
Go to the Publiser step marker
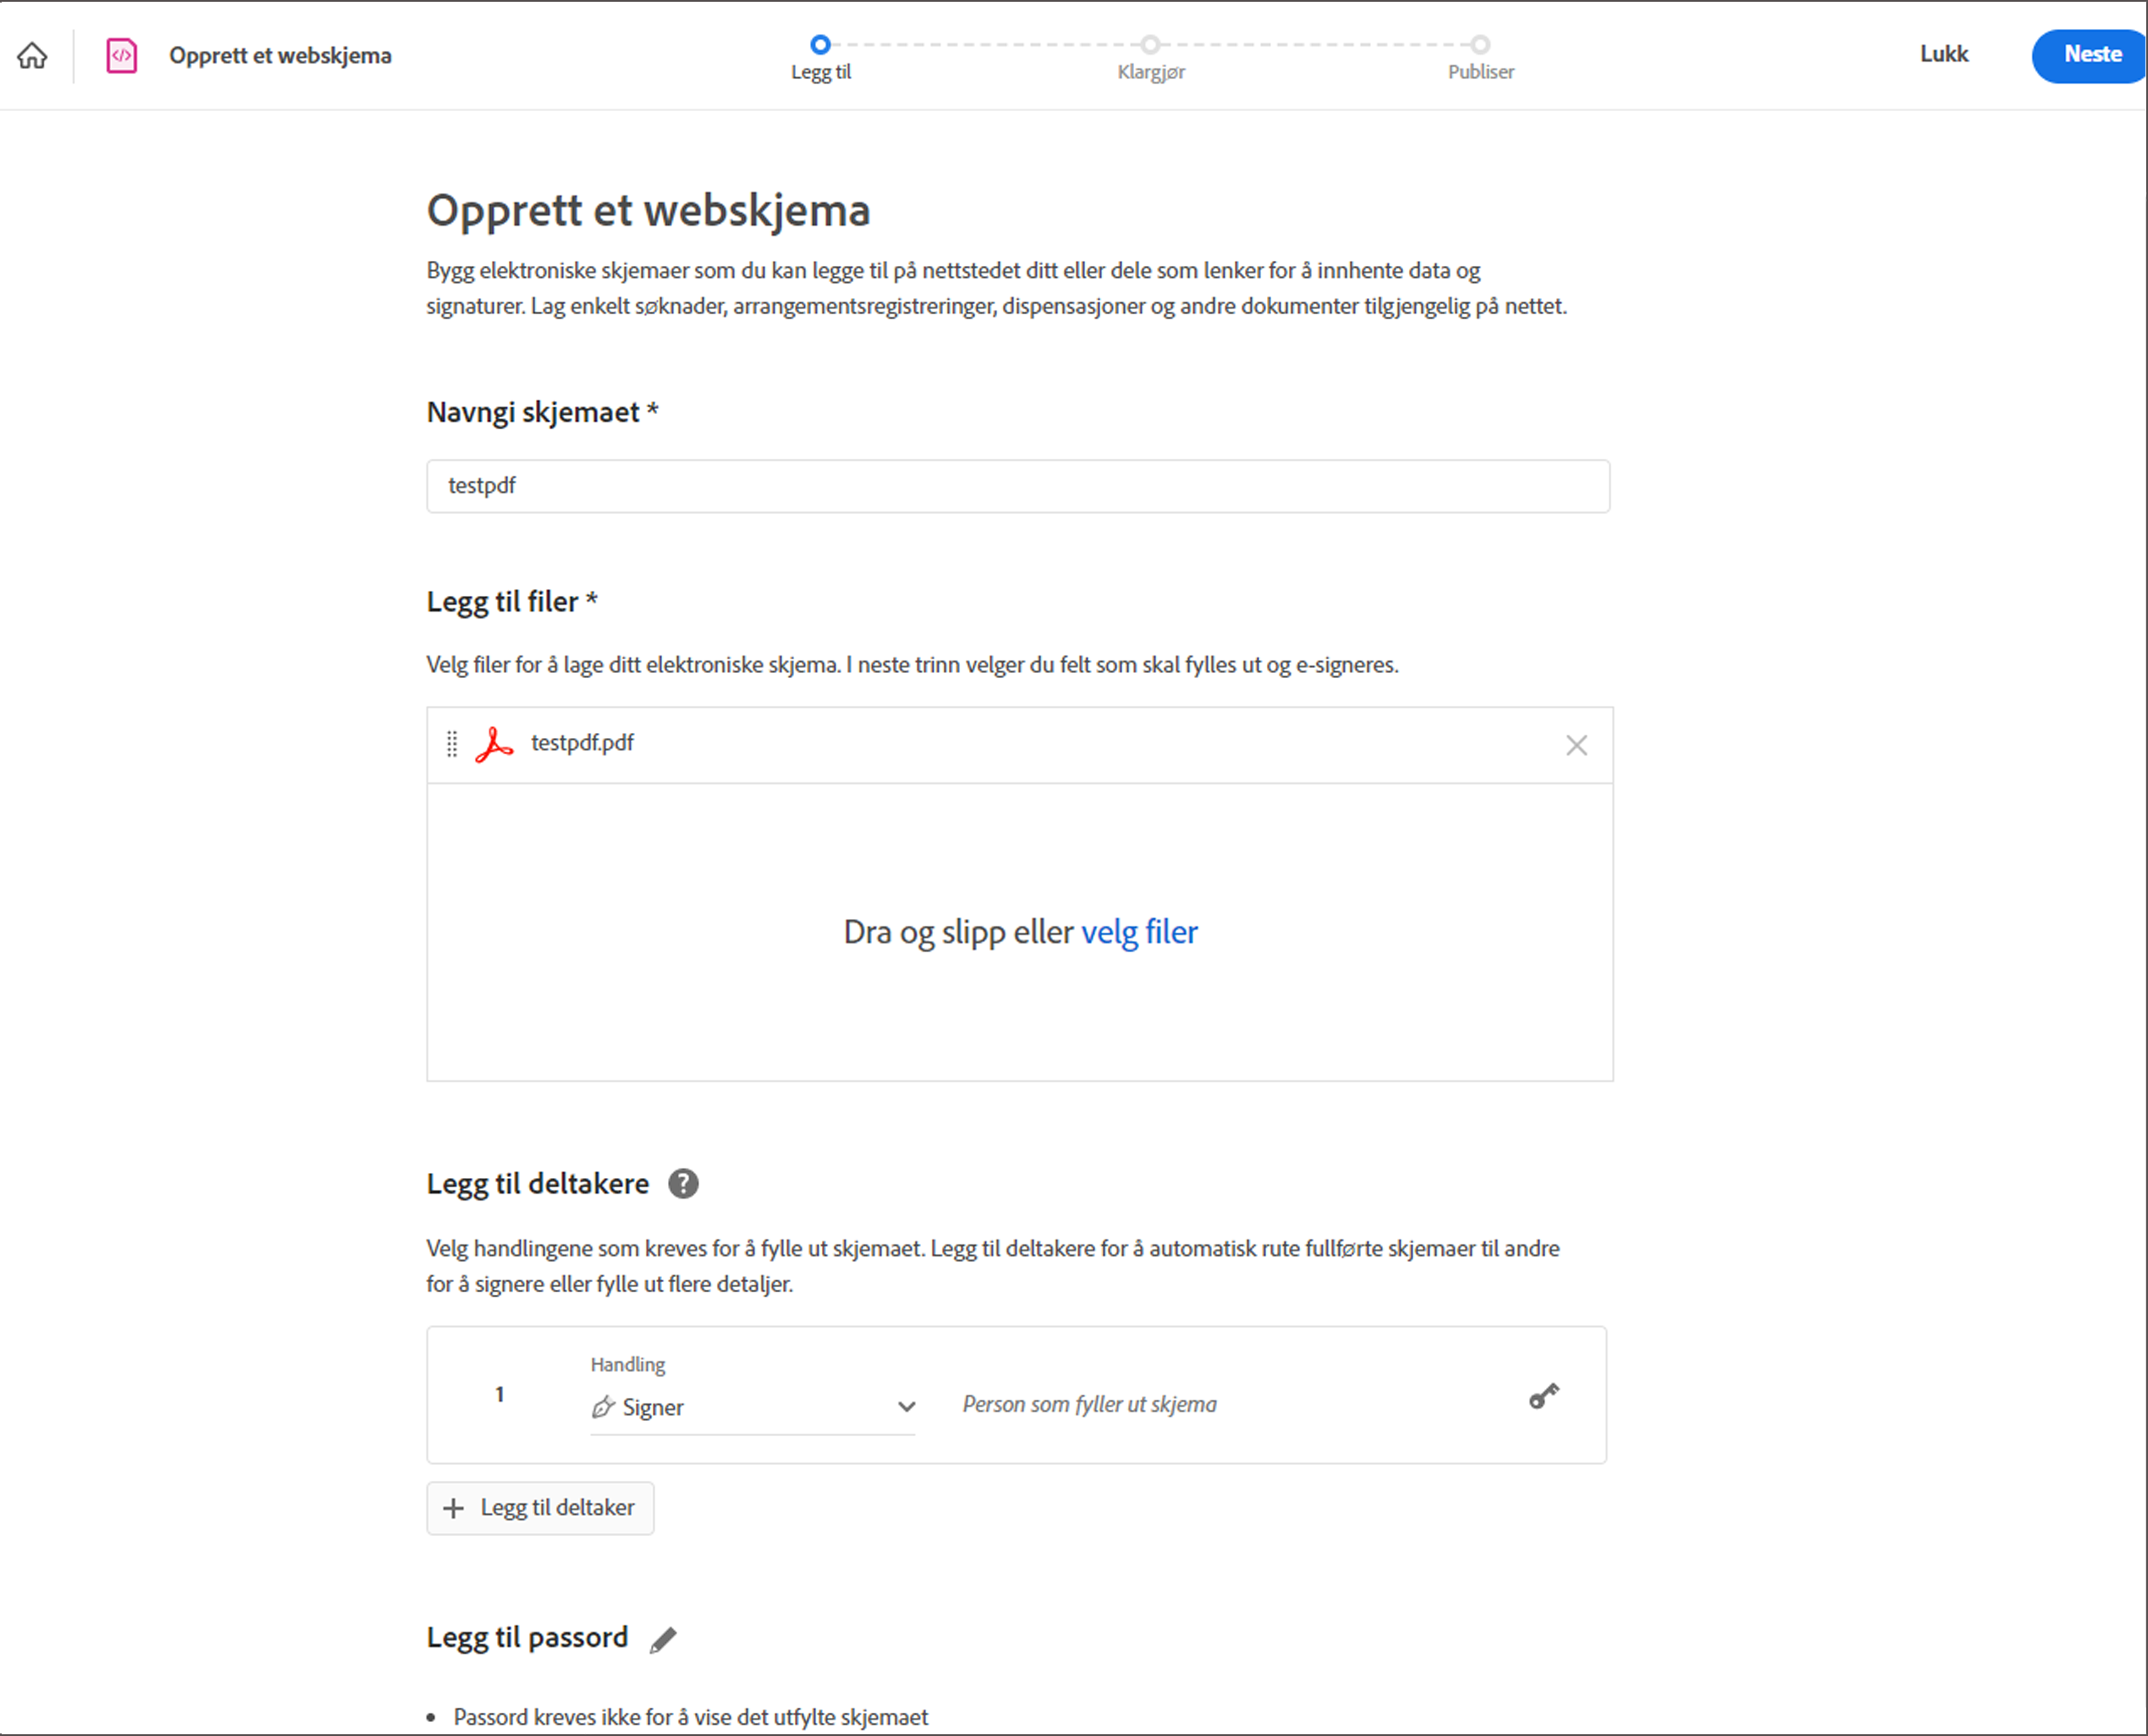click(1480, 44)
